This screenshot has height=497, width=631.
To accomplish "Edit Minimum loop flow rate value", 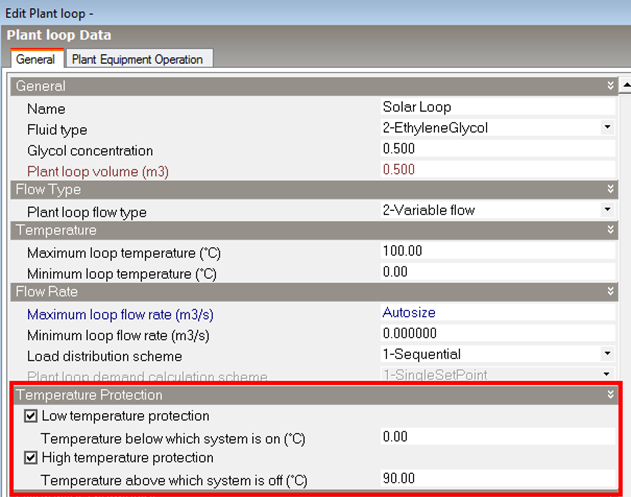I will pos(497,334).
